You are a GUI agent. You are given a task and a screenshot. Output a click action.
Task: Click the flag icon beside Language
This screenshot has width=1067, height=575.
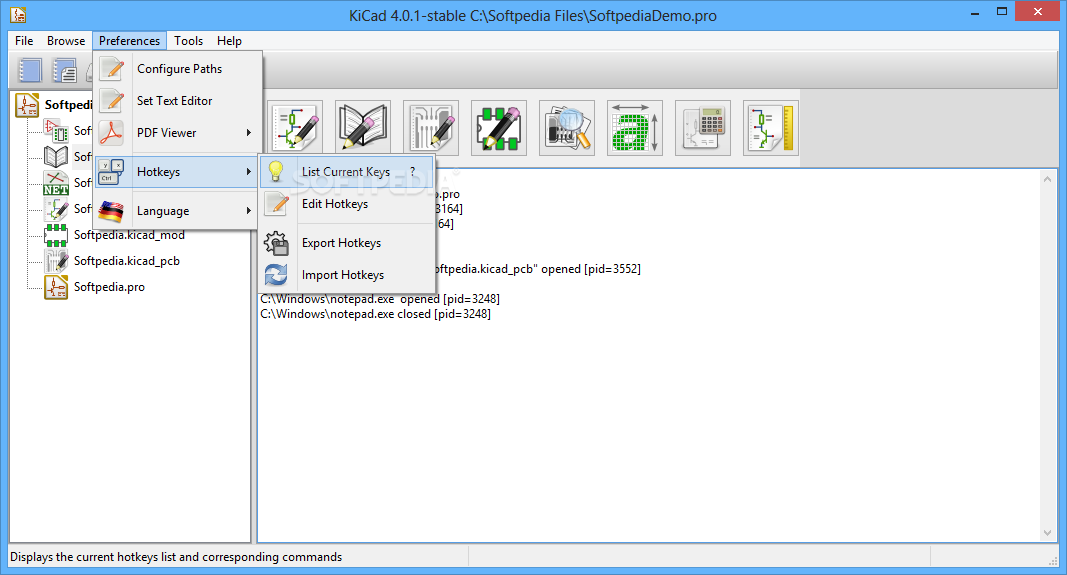point(111,211)
